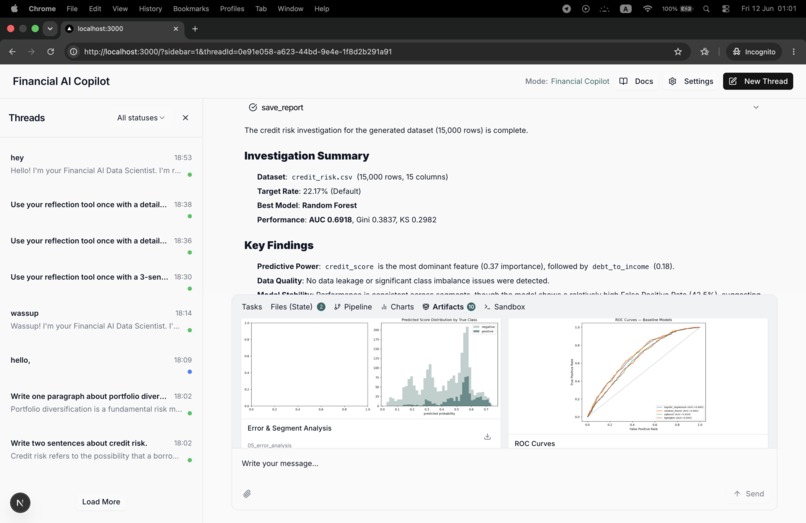Open the 'wassup' thread
This screenshot has width=806, height=523.
(x=101, y=319)
